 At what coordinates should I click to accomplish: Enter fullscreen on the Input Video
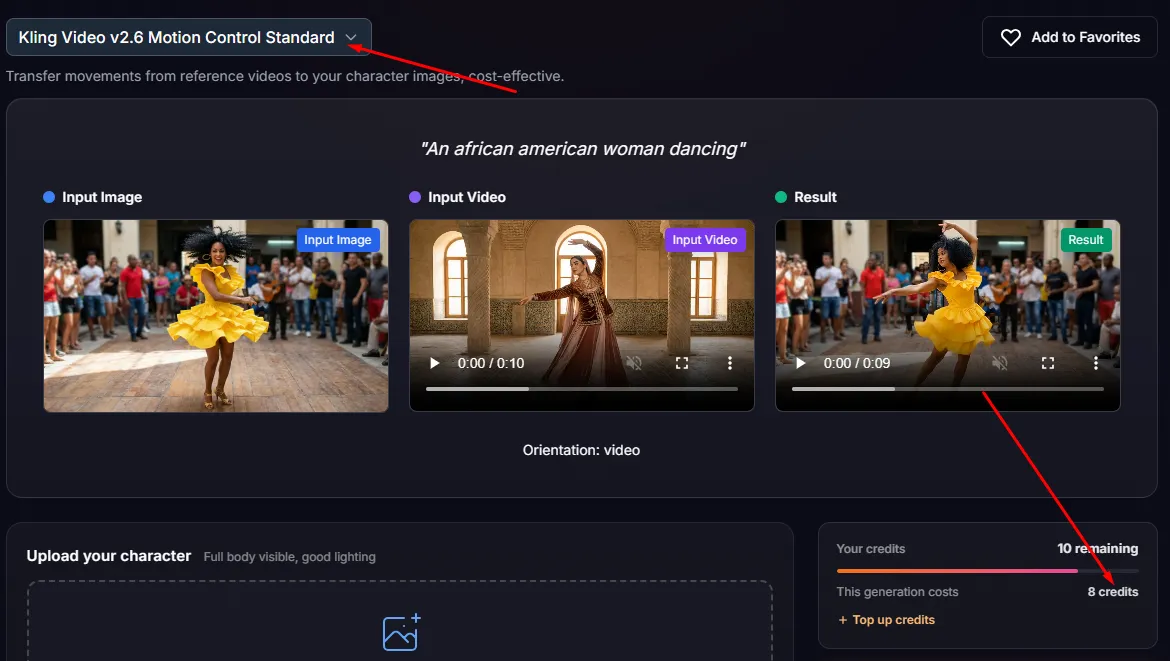click(682, 363)
